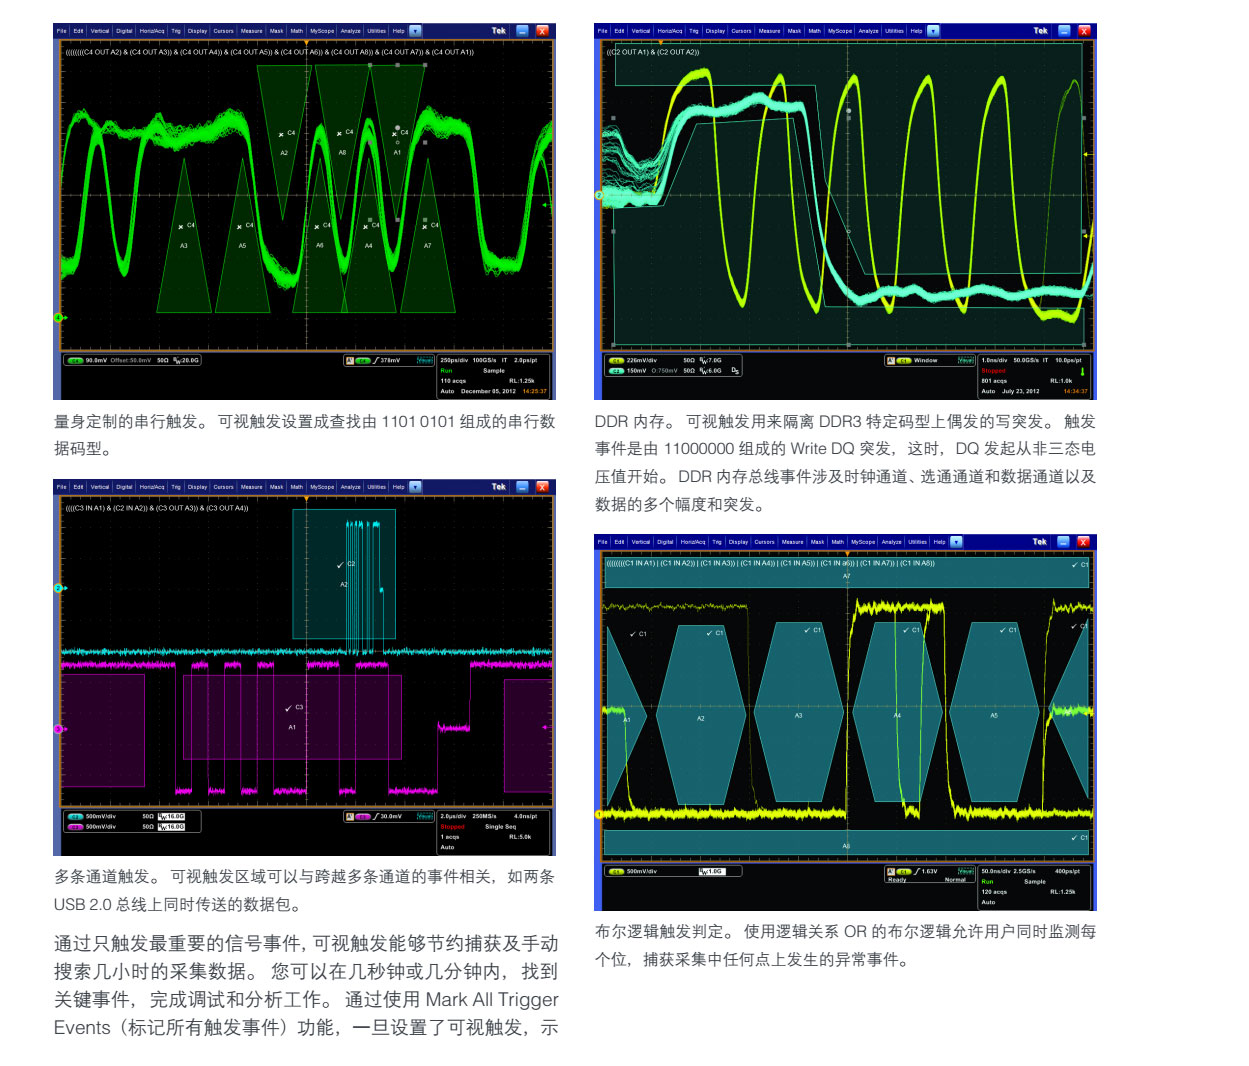This screenshot has width=1249, height=1066.
Task: Click green C4 badge in serial scope readout
Action: 75,361
